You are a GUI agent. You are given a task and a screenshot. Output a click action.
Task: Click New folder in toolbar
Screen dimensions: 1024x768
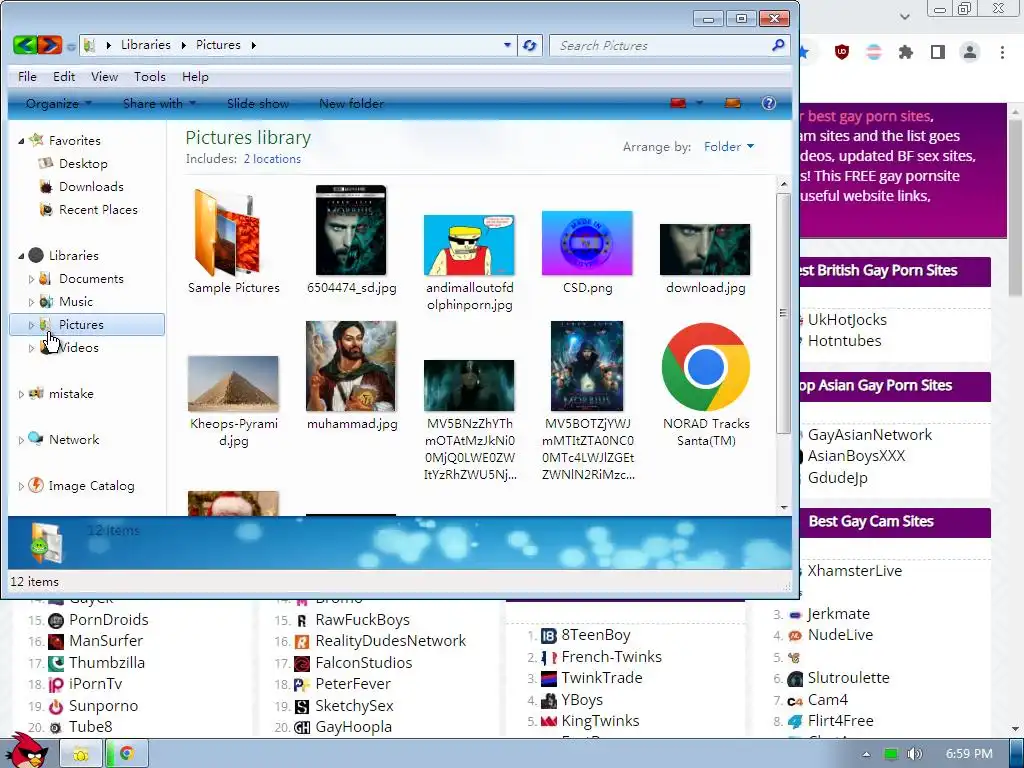(351, 104)
